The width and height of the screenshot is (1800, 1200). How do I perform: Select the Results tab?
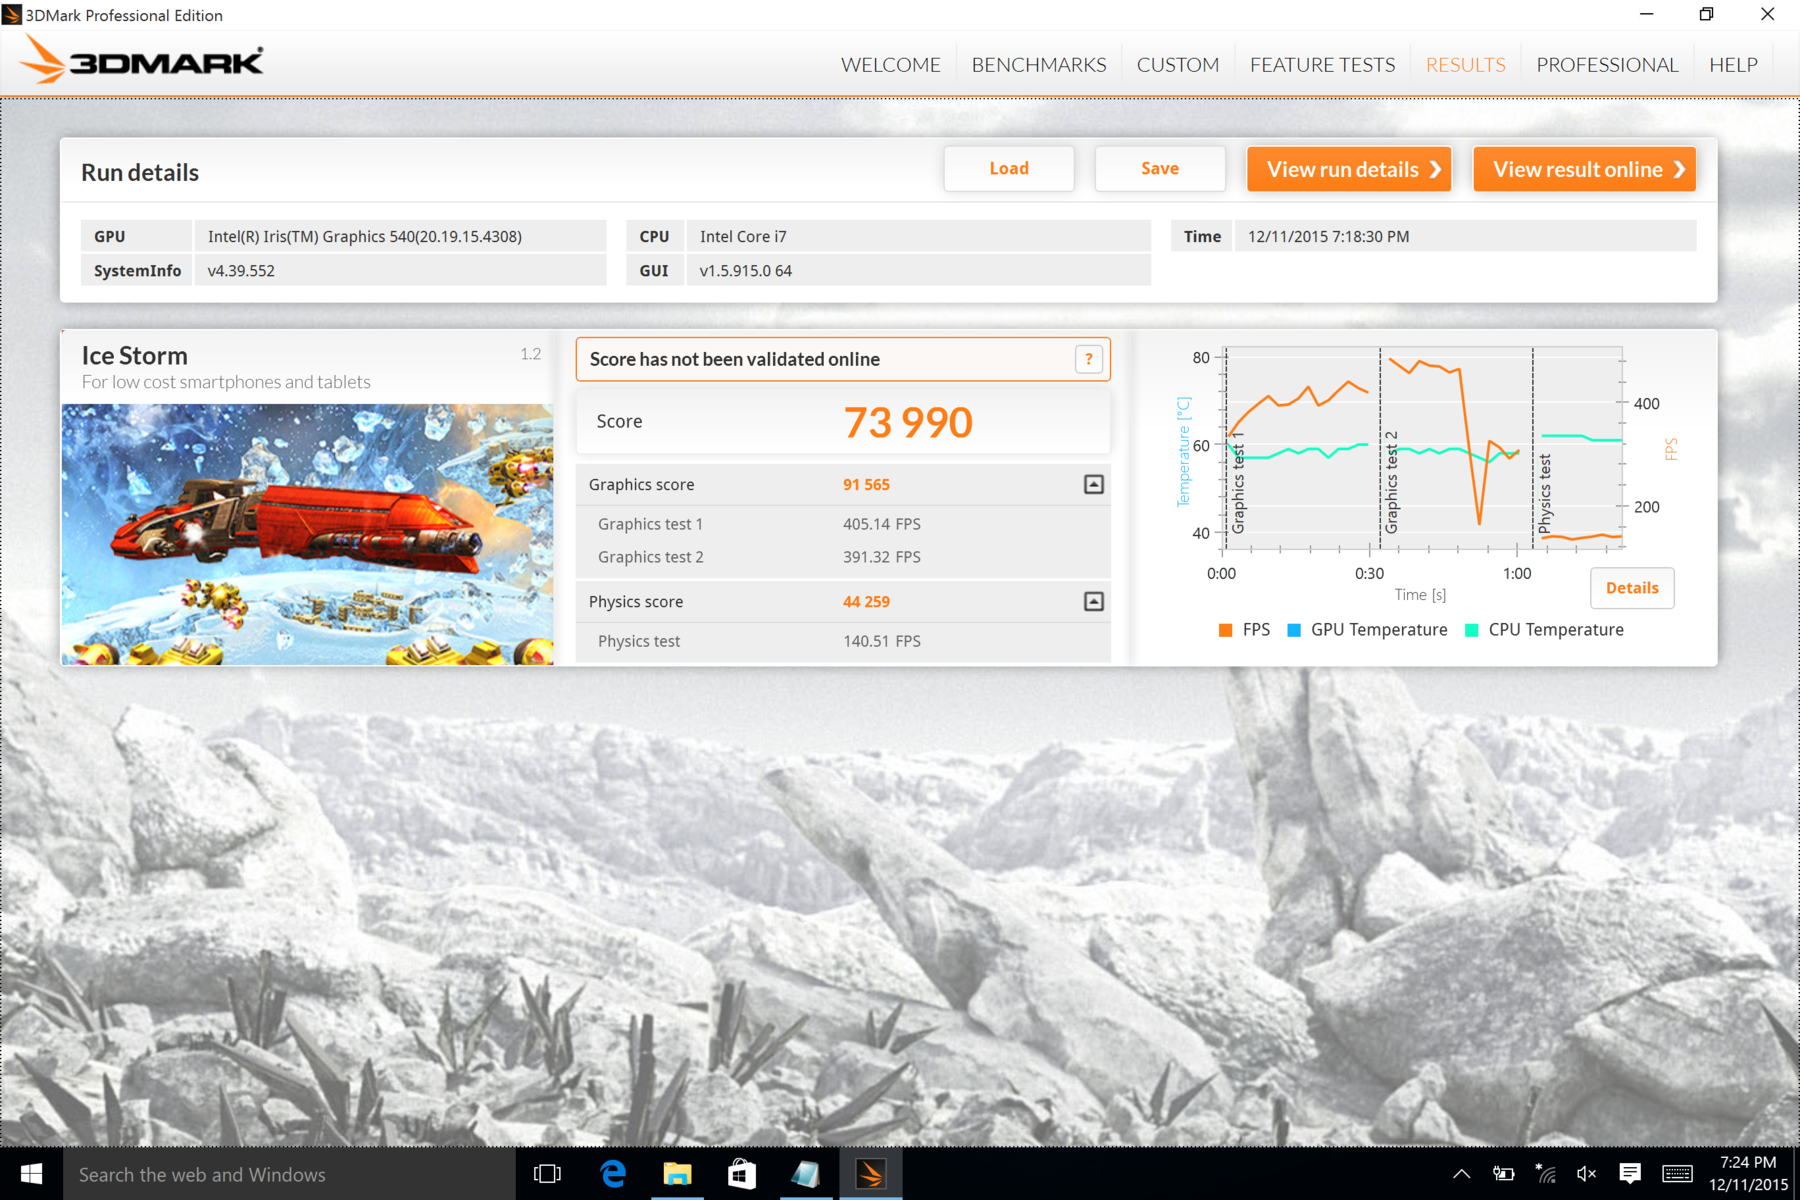click(1465, 65)
